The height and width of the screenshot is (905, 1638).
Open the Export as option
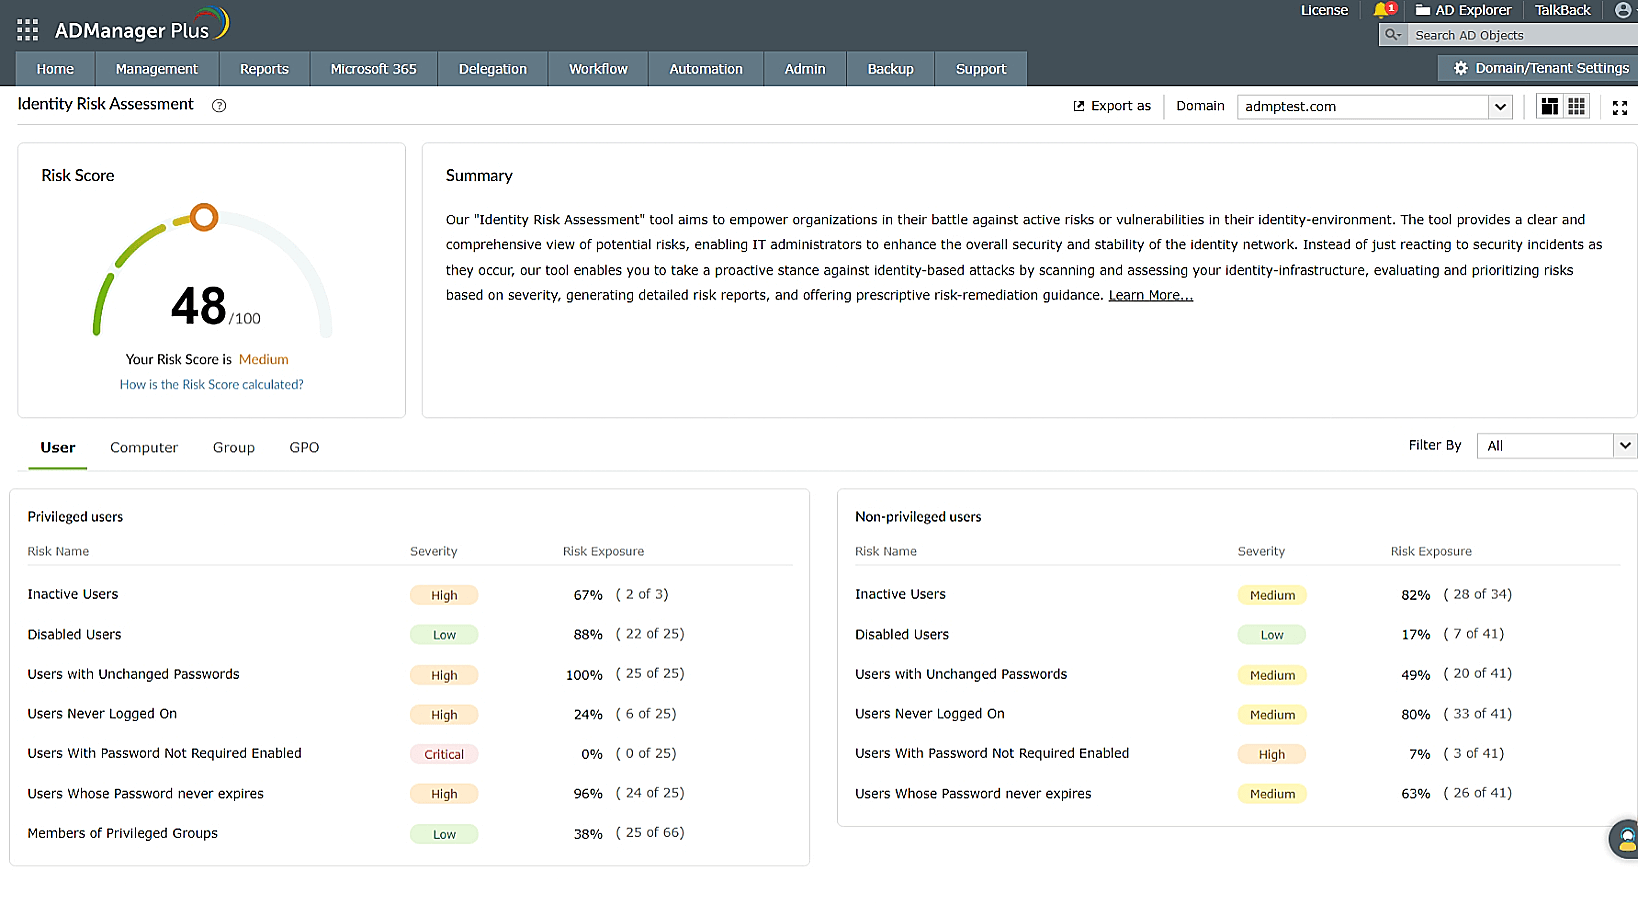(x=1111, y=105)
